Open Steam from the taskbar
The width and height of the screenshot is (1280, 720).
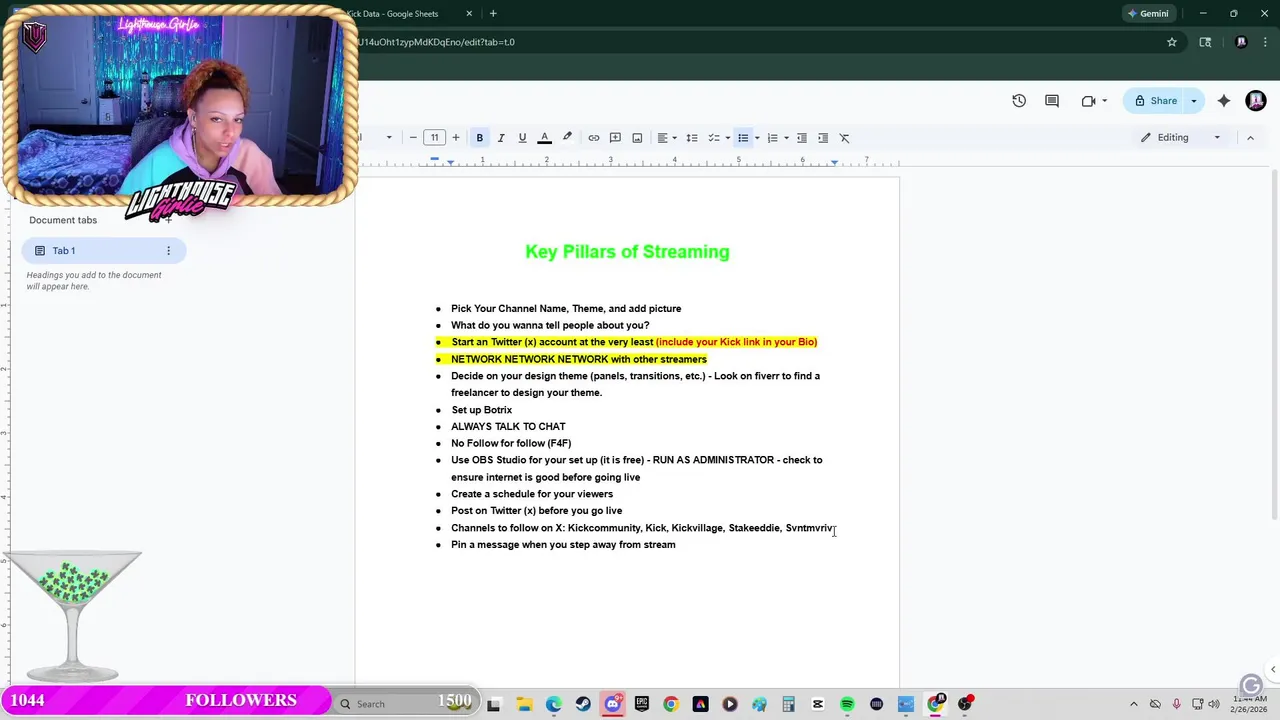[583, 704]
